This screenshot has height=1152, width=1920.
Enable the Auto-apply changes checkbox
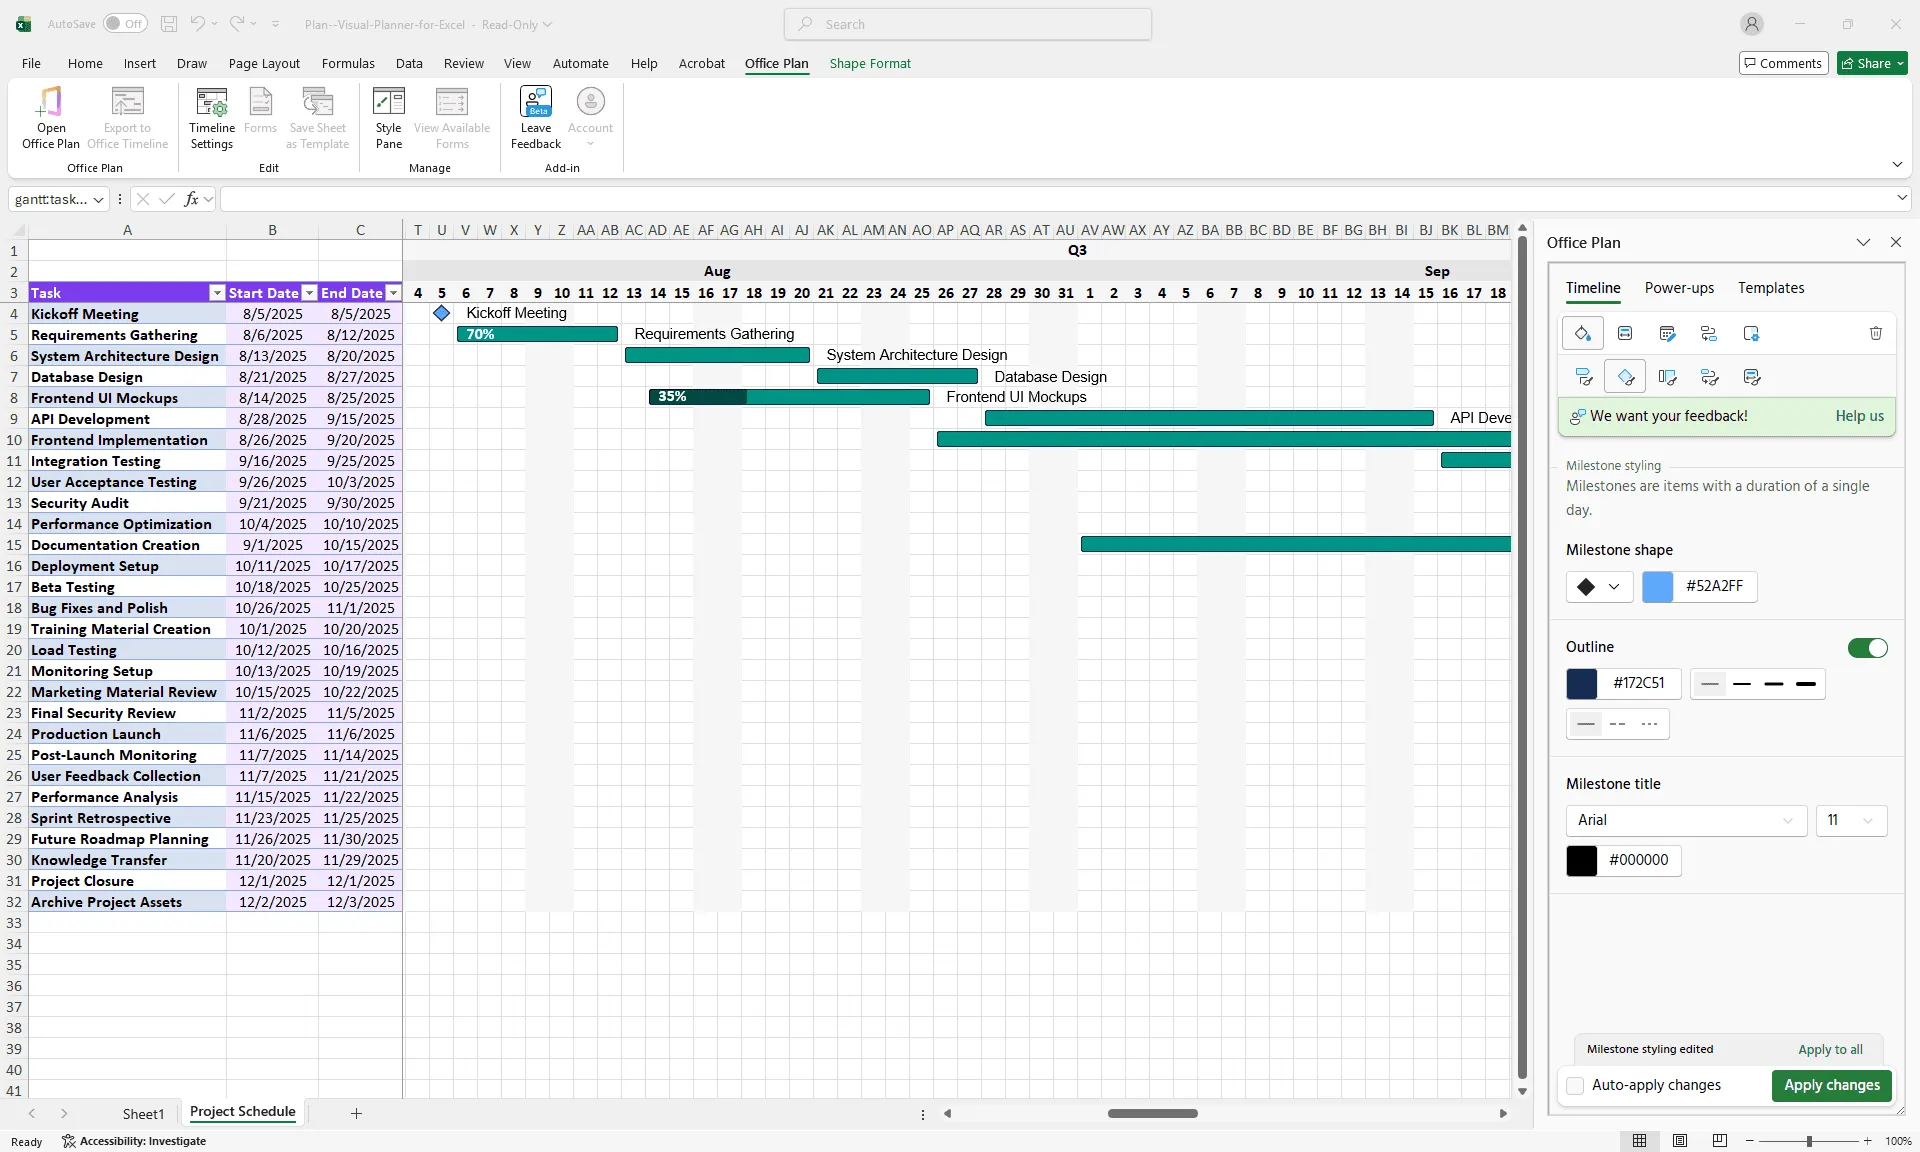click(1573, 1085)
